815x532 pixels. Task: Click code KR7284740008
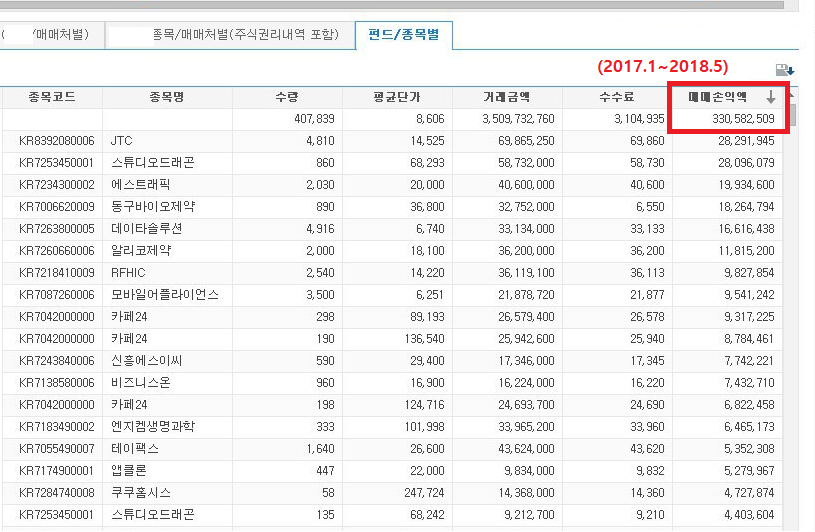(57, 493)
